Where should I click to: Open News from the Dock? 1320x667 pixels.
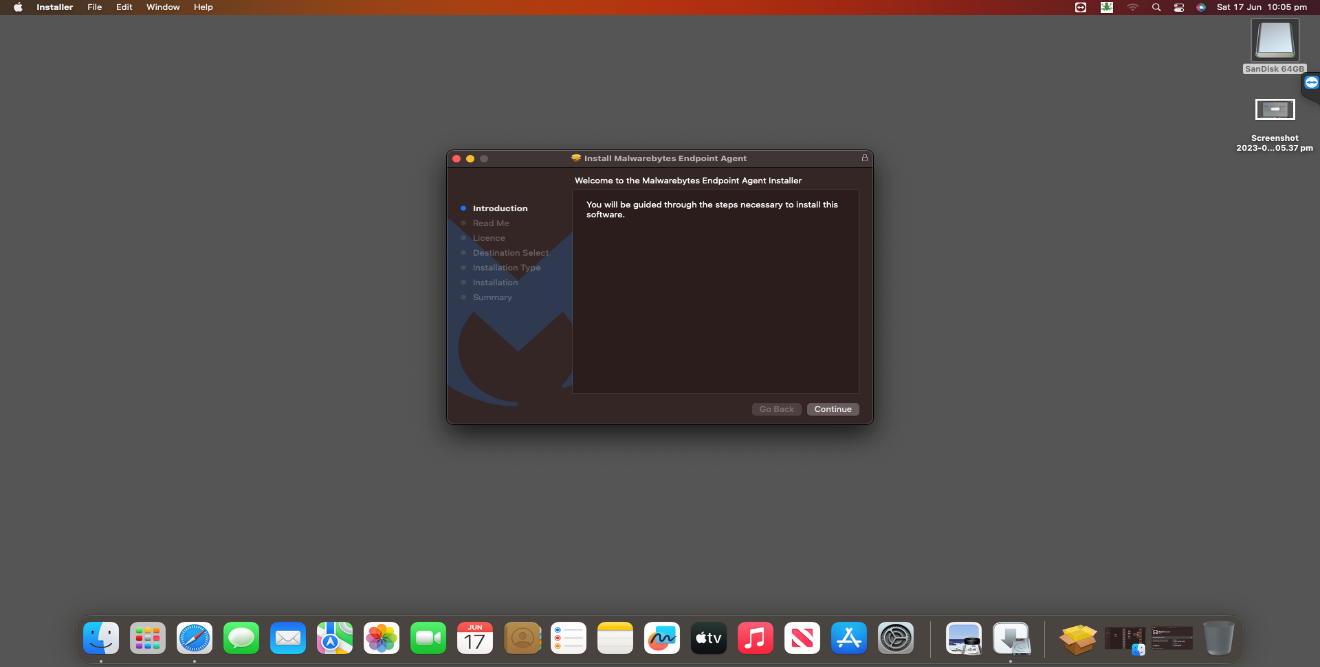click(x=802, y=637)
